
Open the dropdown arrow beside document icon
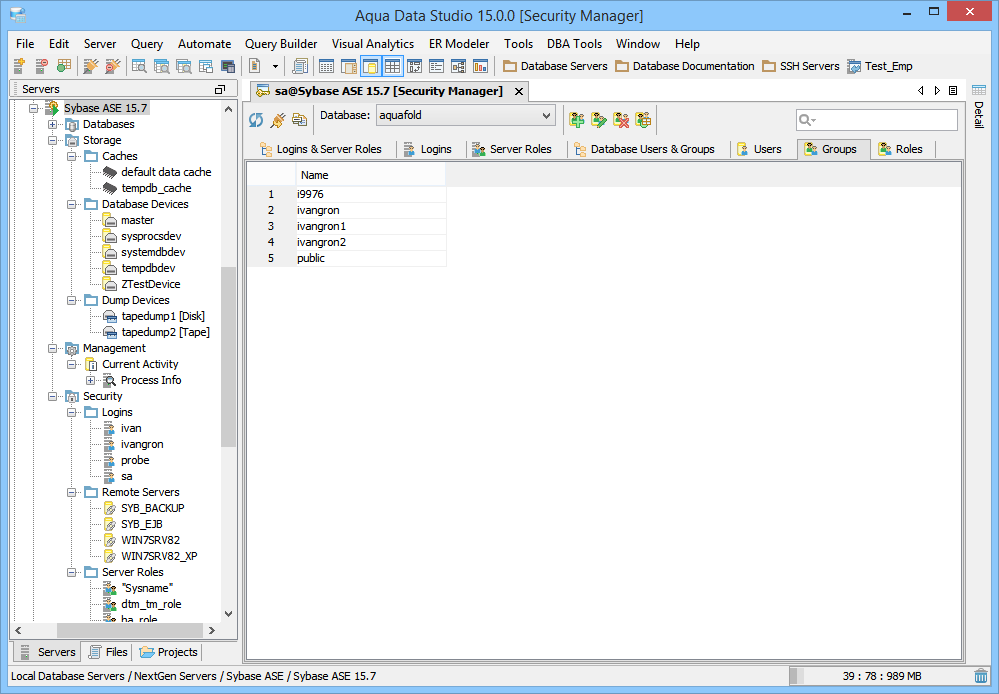[275, 66]
